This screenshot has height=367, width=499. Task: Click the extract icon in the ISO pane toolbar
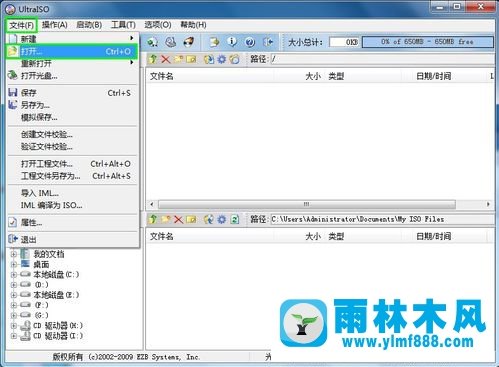tap(209, 59)
